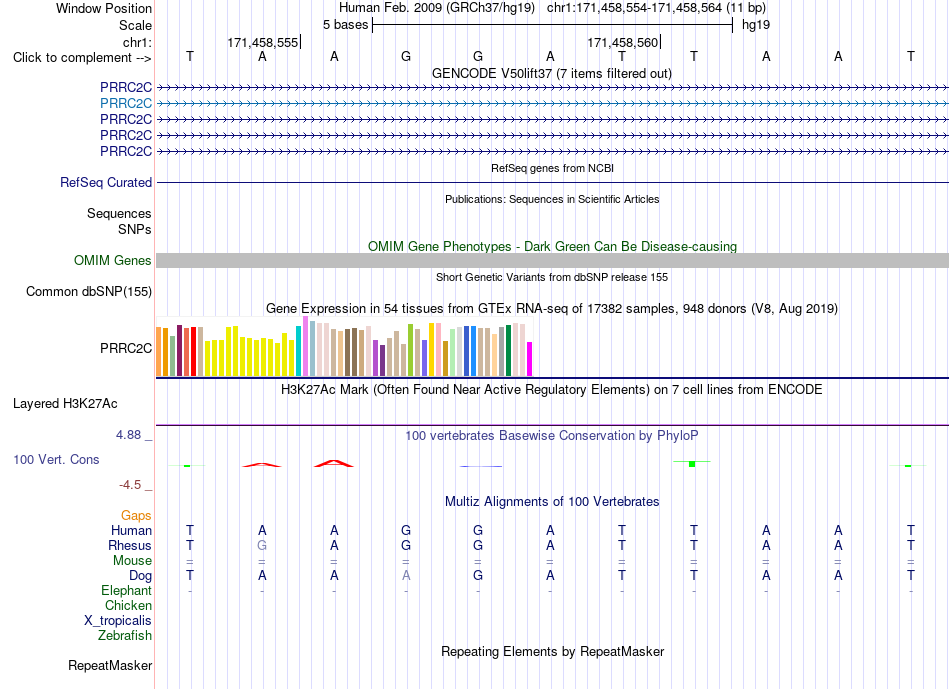950x689 pixels.
Task: Open 'Short Genetic Variants from dbSNP release 155'
Action: (552, 278)
